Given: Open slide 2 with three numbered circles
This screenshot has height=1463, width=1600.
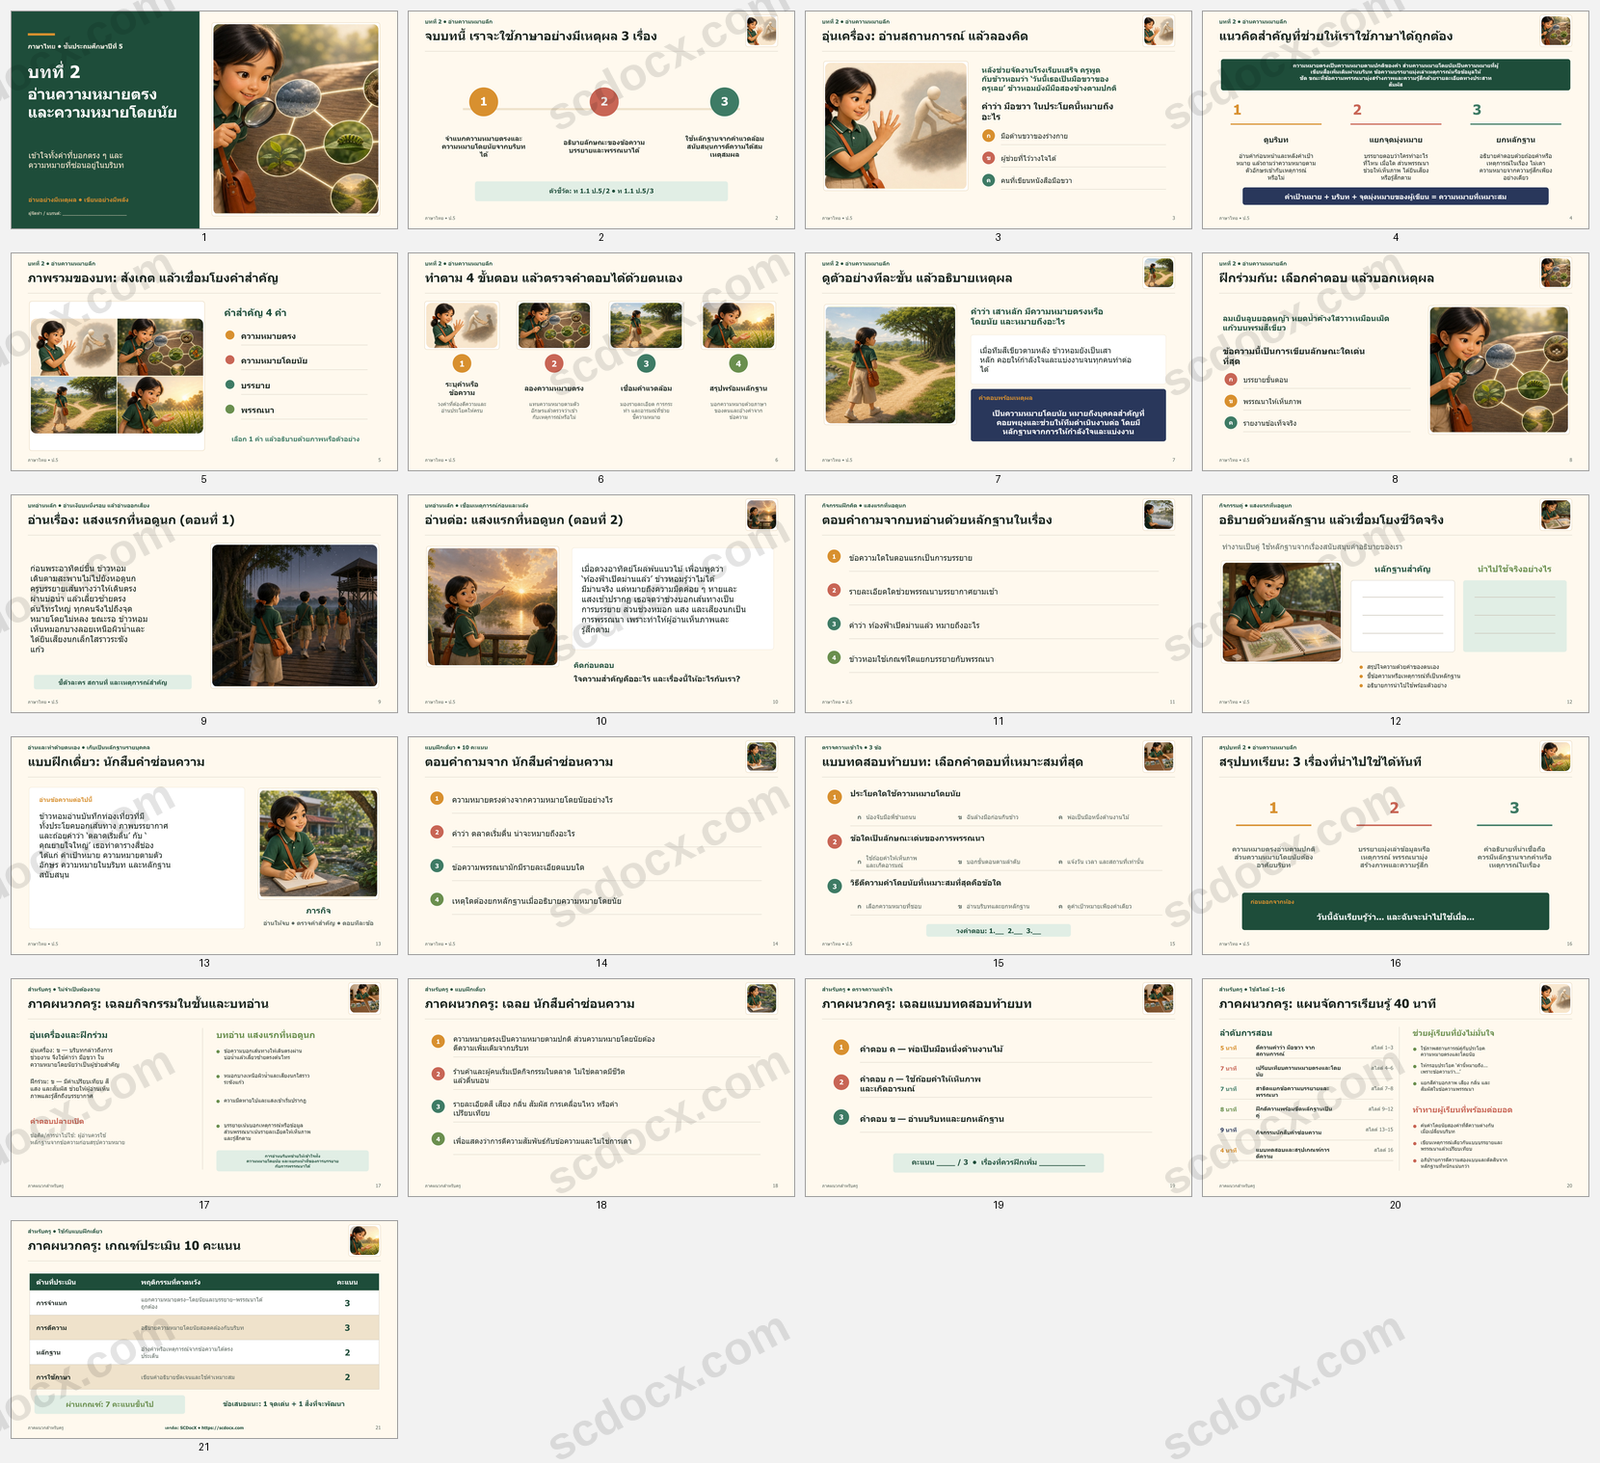Looking at the screenshot, I should point(601,120).
